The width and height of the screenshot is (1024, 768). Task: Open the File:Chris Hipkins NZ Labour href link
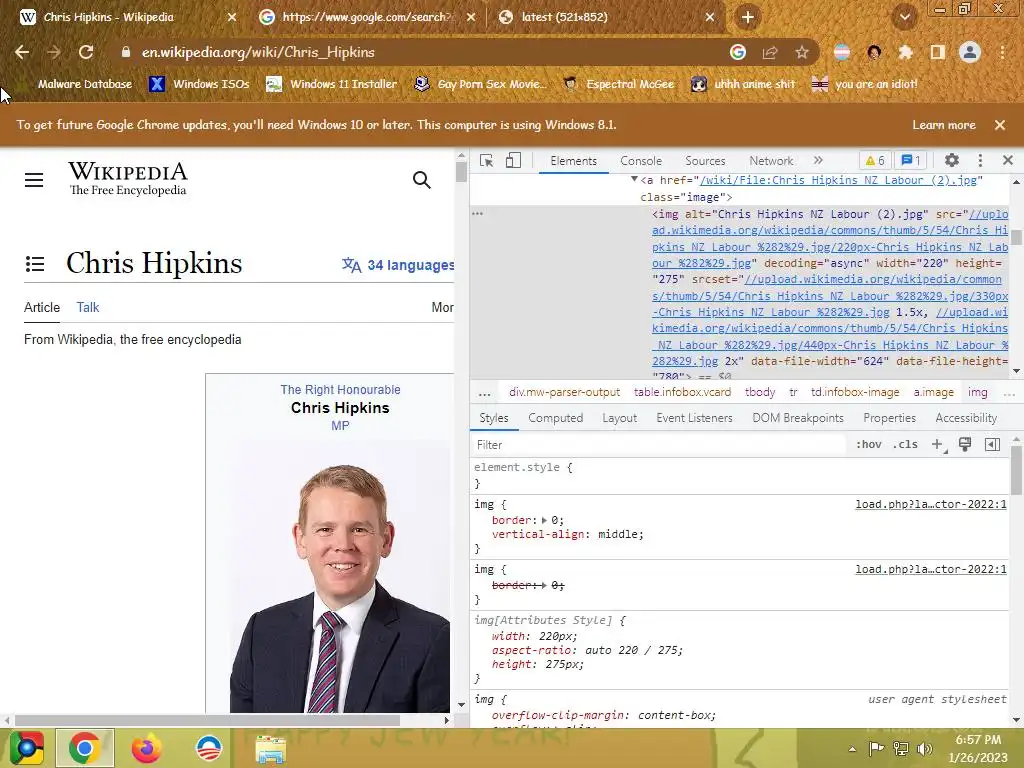(x=838, y=180)
